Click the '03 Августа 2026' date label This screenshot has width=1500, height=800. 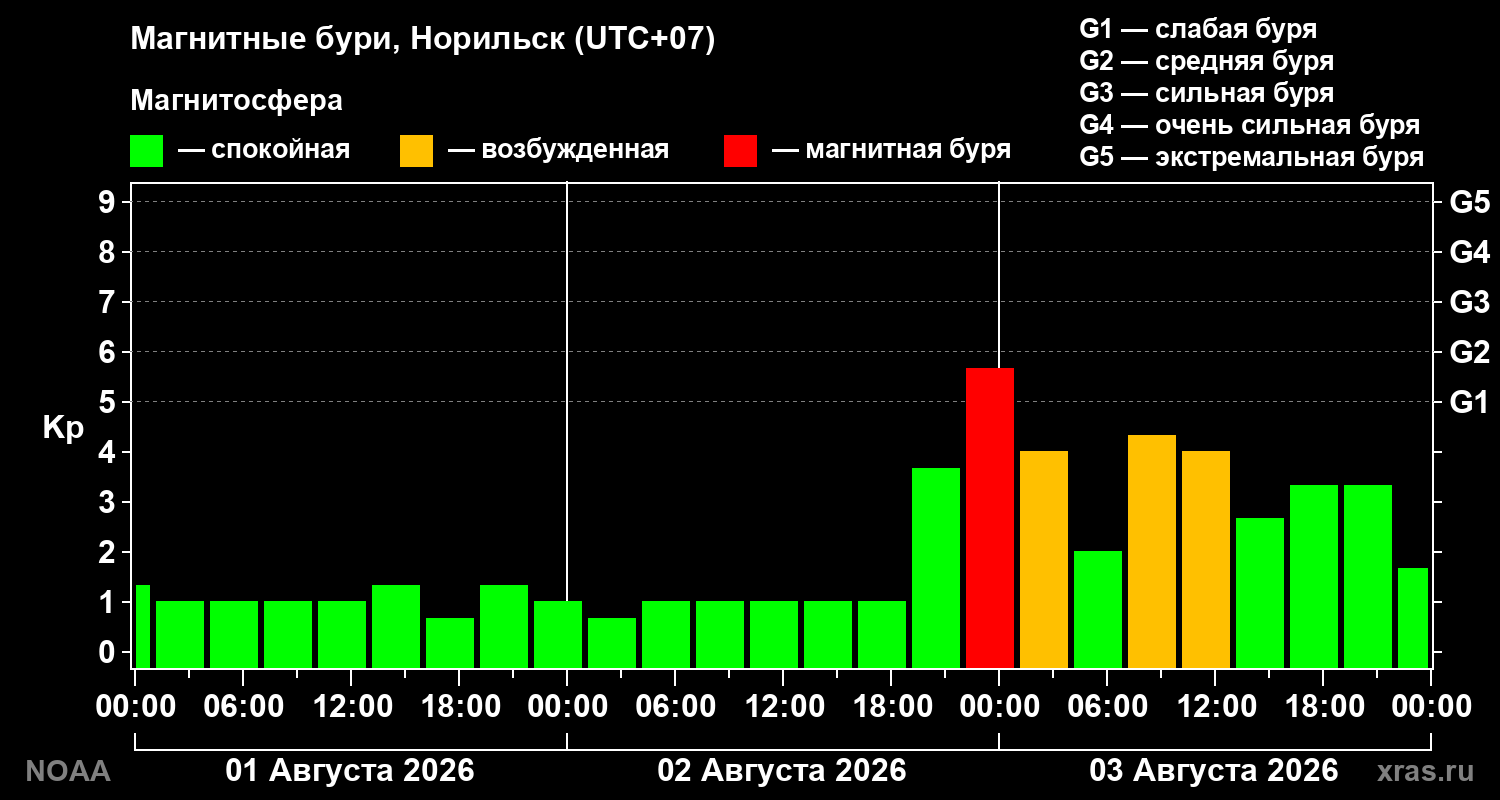(1214, 771)
